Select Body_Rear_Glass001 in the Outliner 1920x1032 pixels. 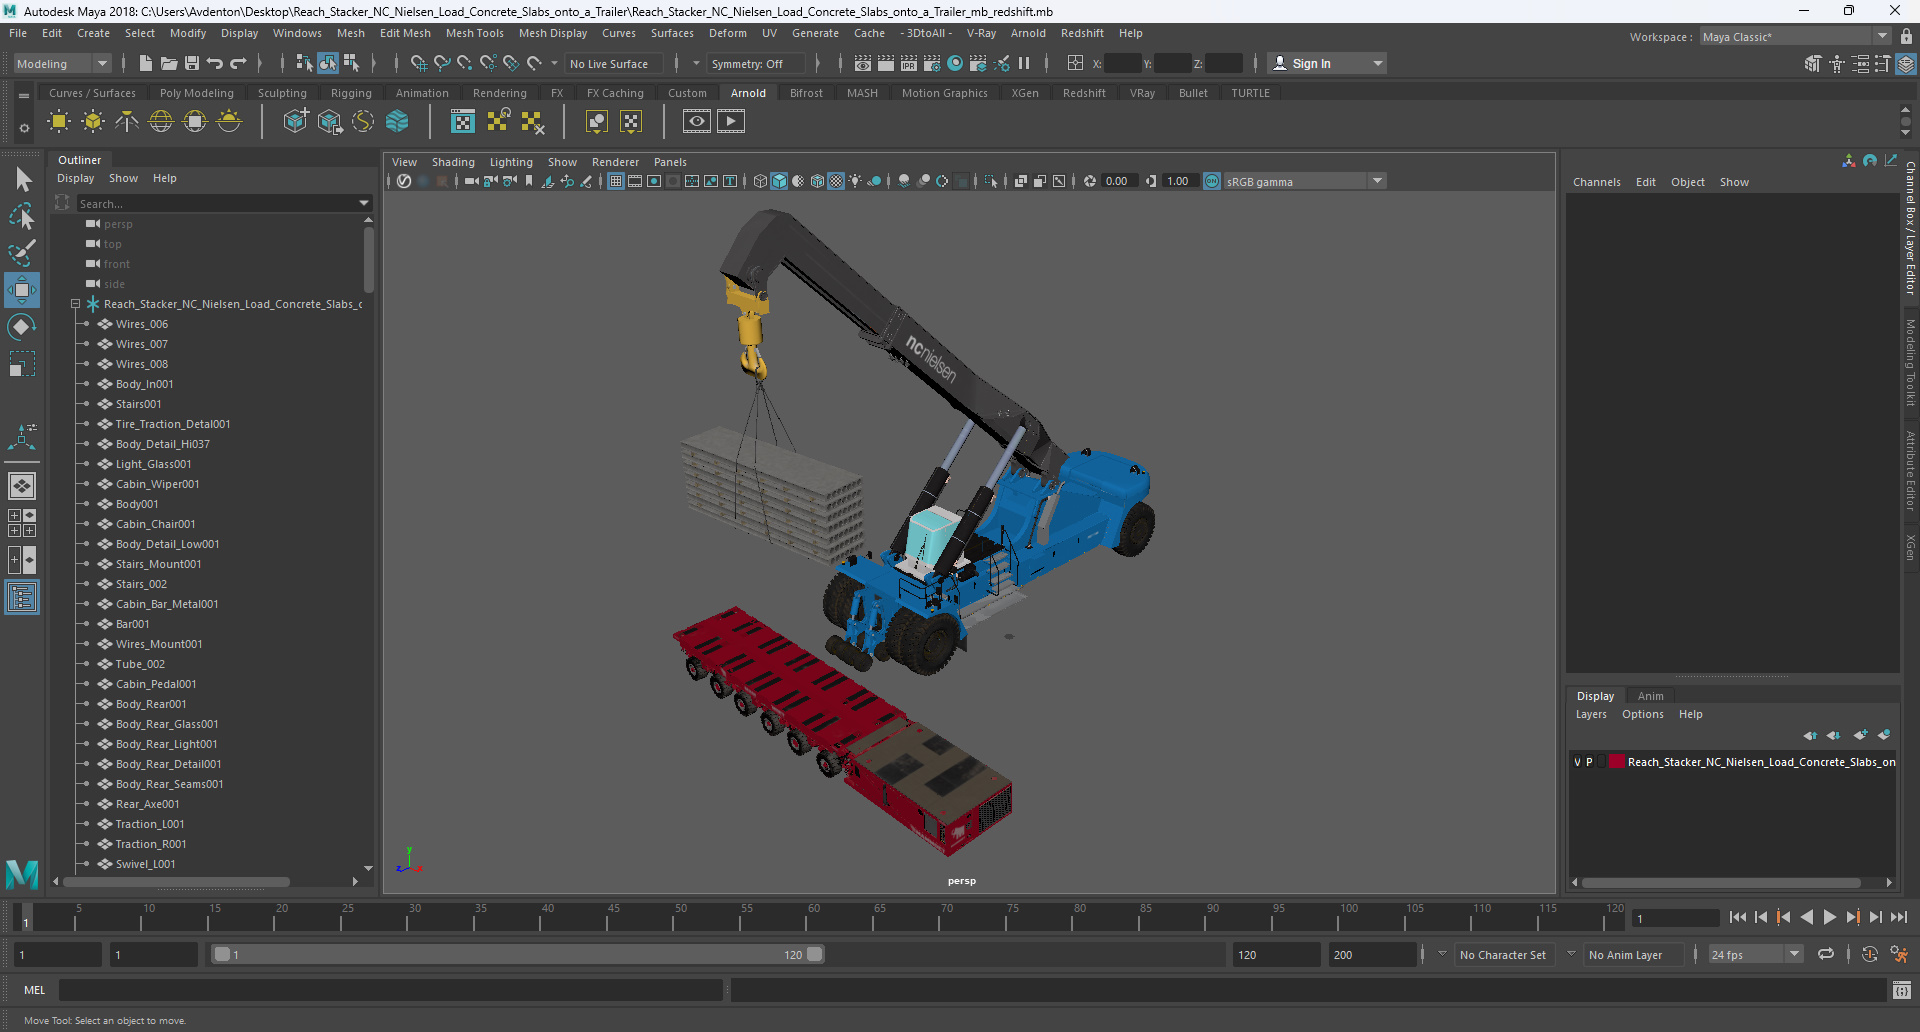pyautogui.click(x=167, y=724)
